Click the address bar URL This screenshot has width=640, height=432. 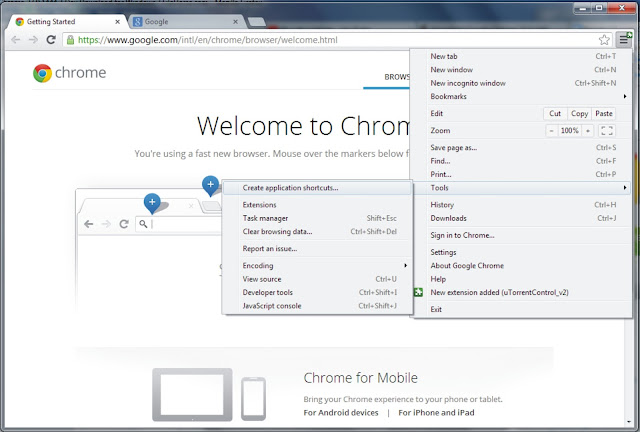(x=208, y=40)
